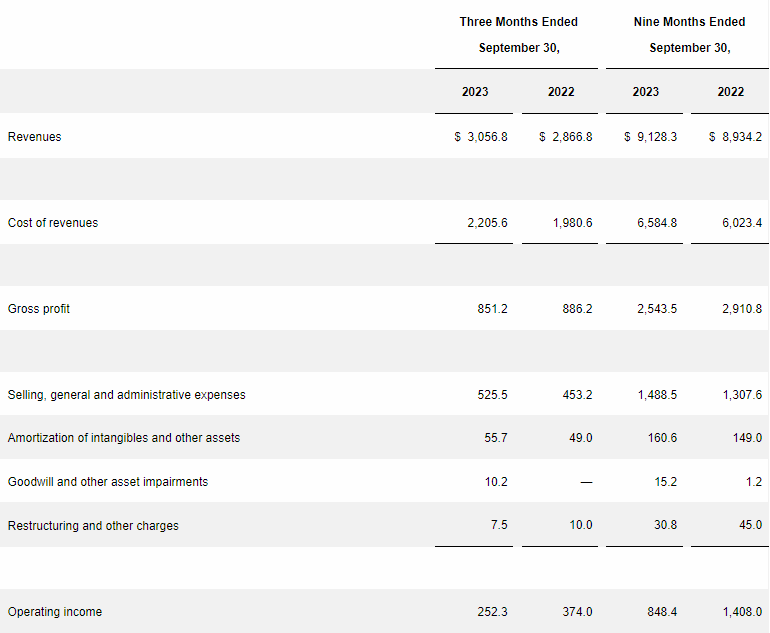Click the Nine Months Ended column header

(689, 22)
